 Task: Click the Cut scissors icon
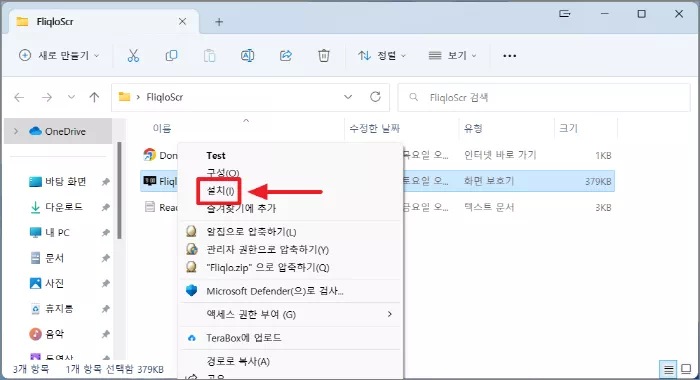click(133, 56)
